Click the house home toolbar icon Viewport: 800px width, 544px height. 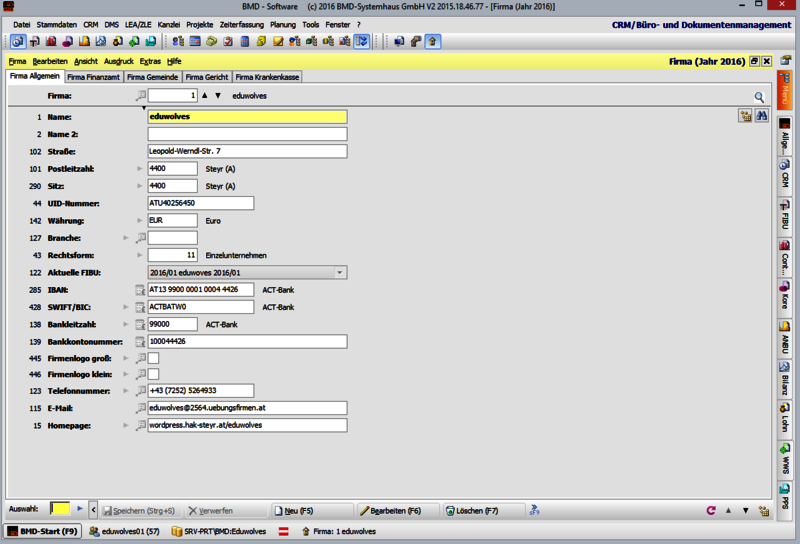433,41
